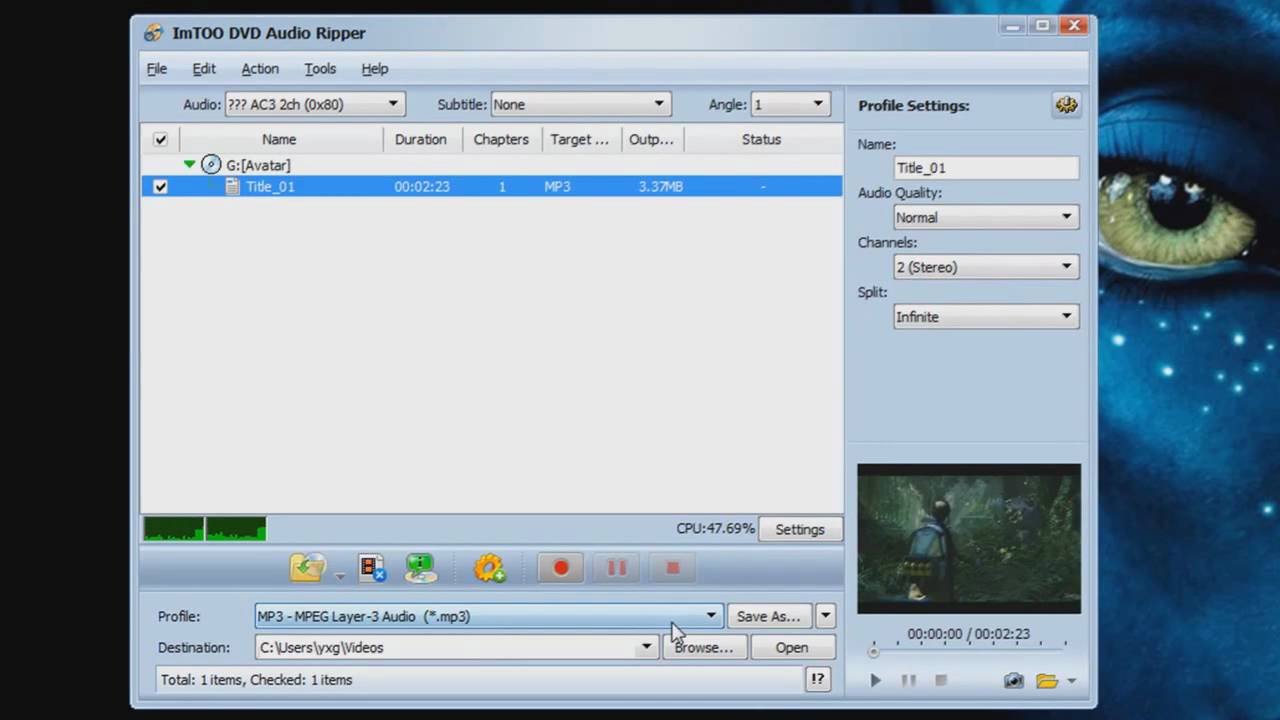
Task: Click the green DVD info icon
Action: pyautogui.click(x=421, y=568)
